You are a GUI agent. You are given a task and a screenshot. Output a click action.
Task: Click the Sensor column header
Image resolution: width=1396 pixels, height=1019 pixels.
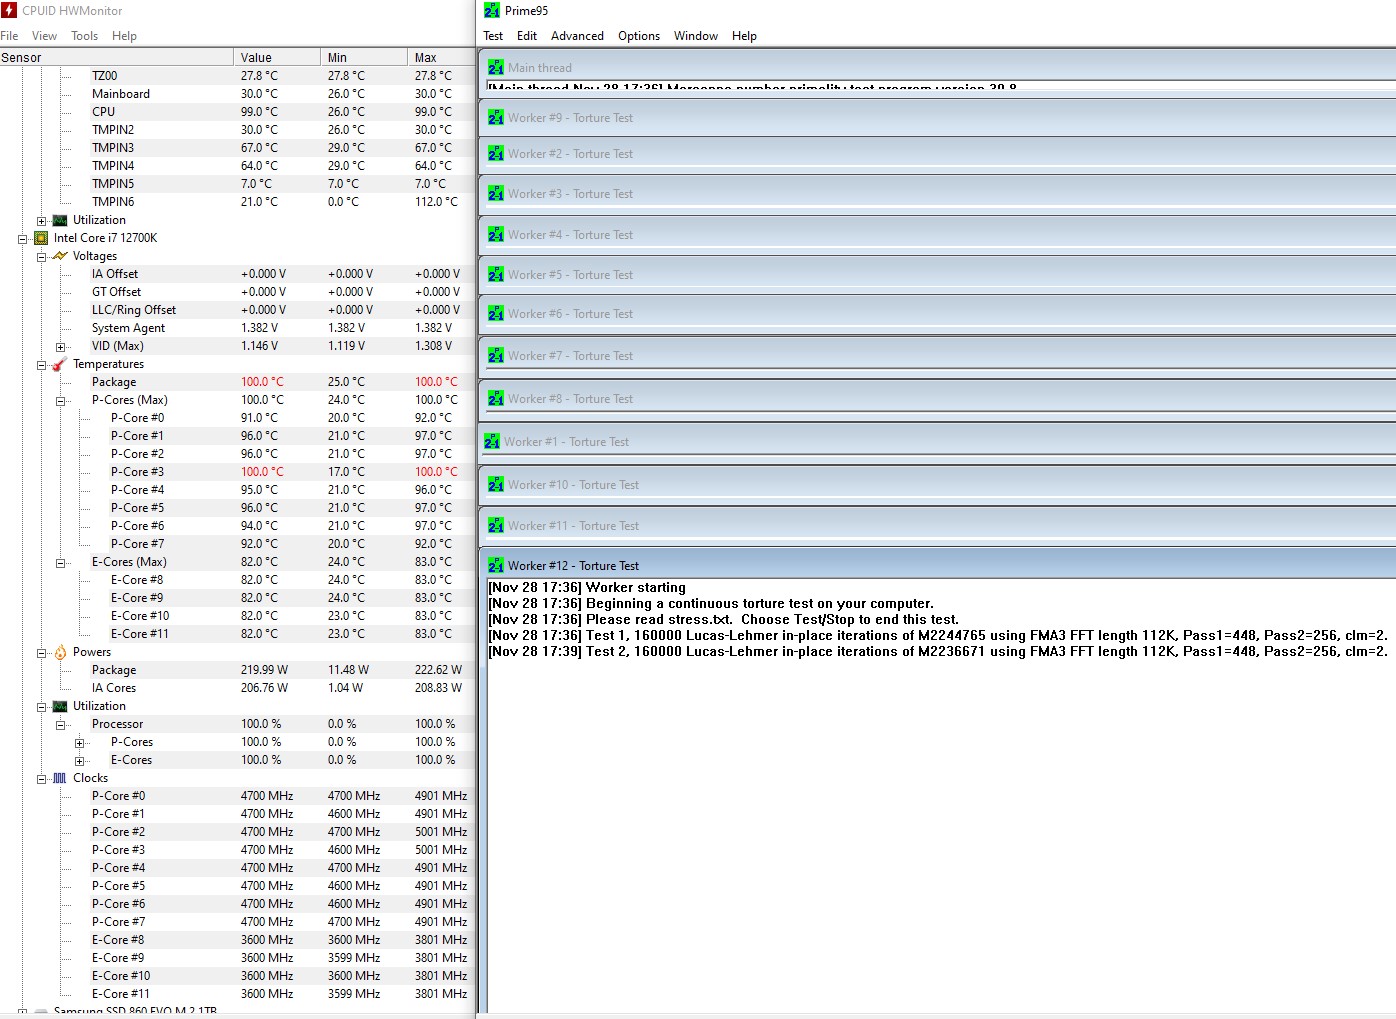tap(116, 57)
